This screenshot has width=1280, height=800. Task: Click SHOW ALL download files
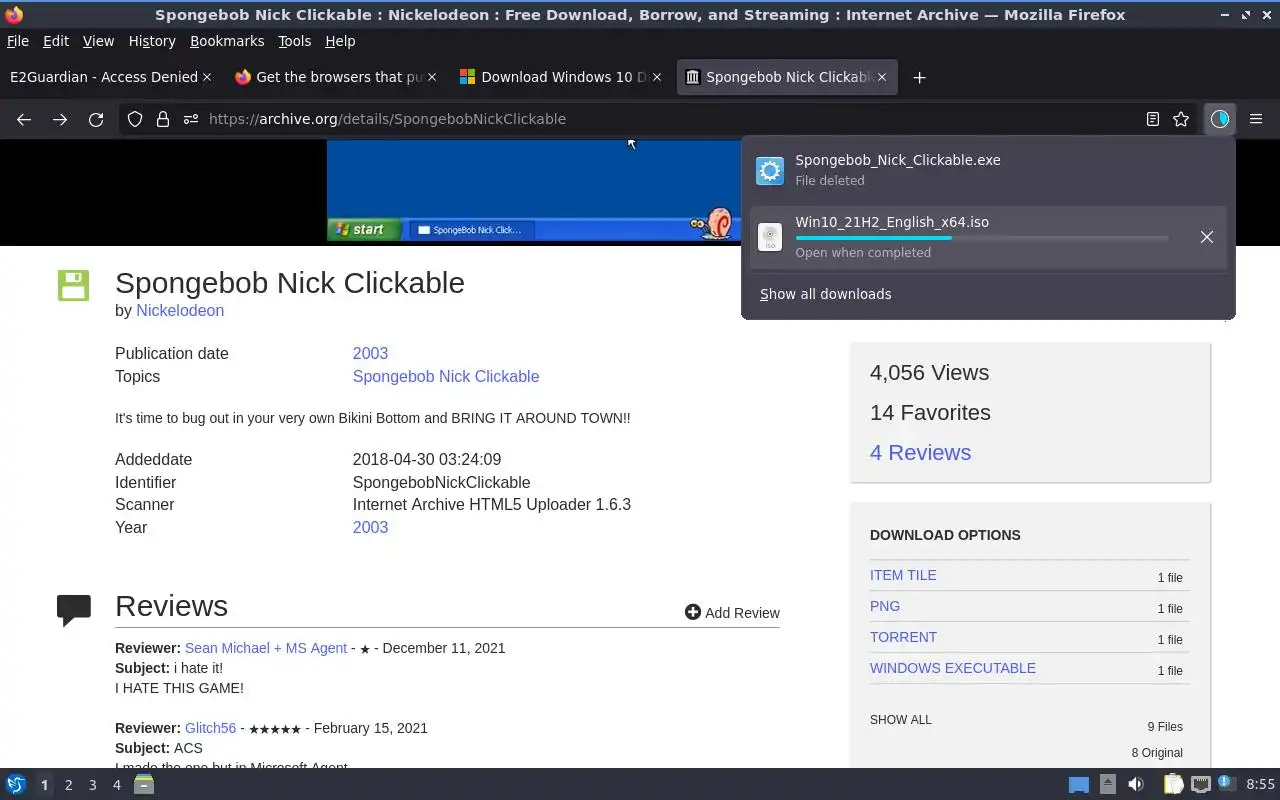[x=900, y=720]
